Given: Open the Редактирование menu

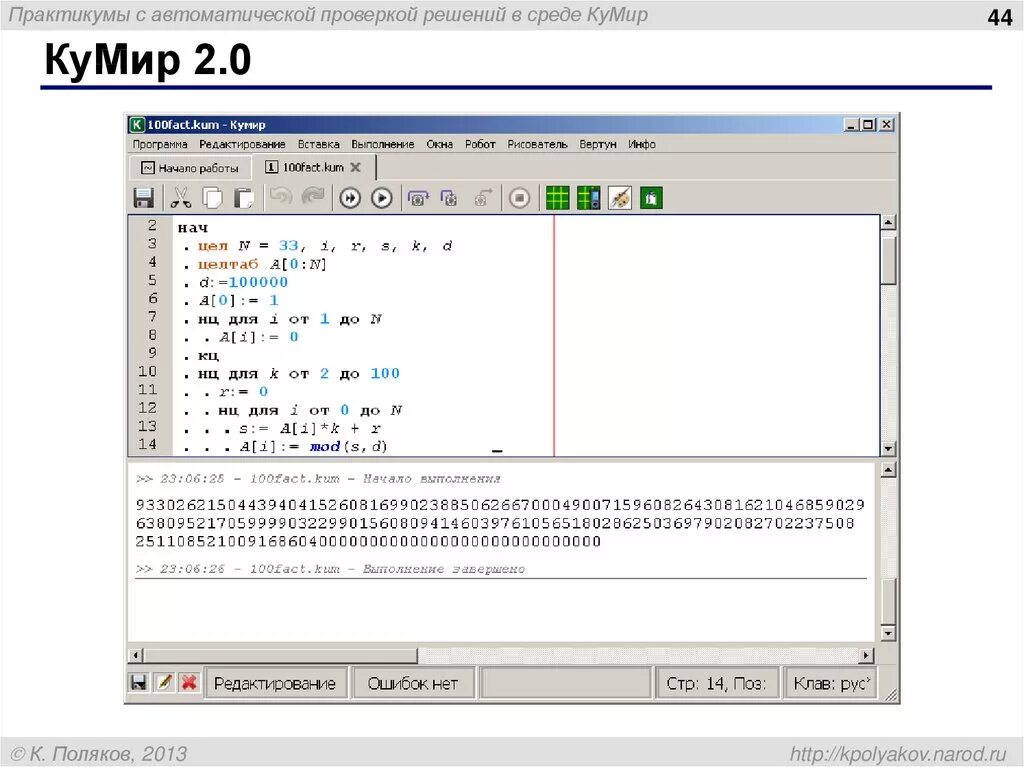Looking at the screenshot, I should click(242, 144).
